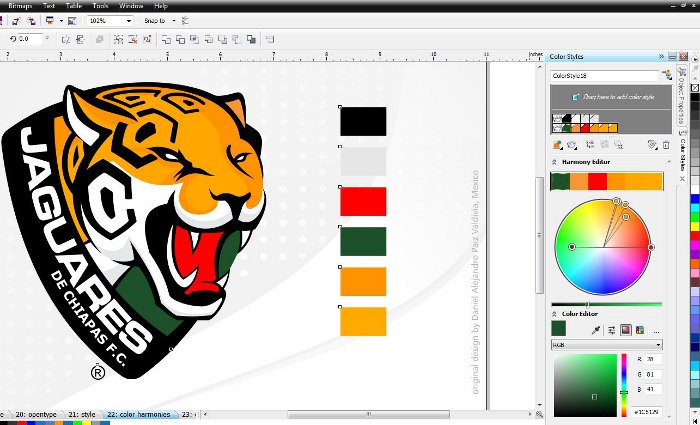
Task: Click the angle of rotation field
Action: click(30, 39)
